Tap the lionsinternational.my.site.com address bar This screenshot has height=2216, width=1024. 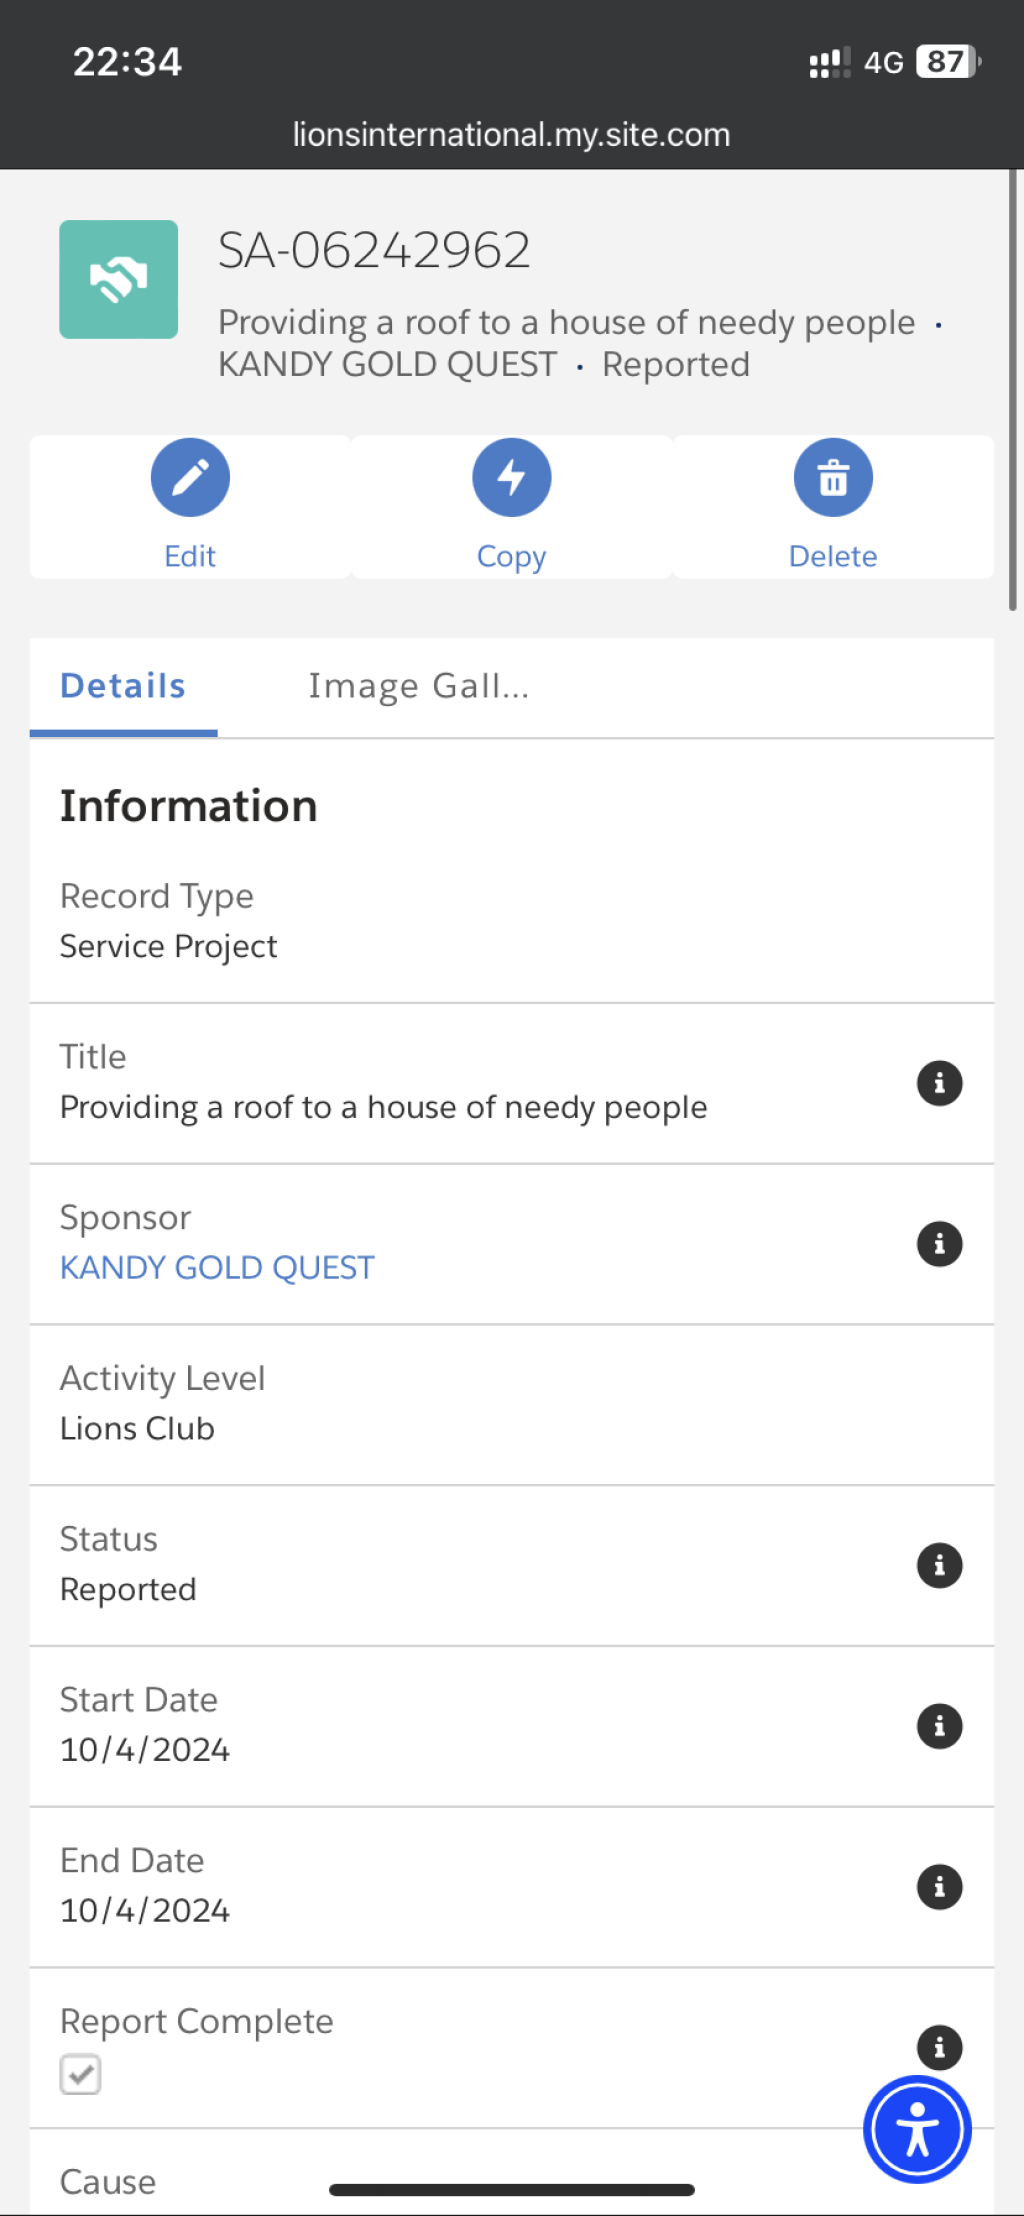pos(511,134)
